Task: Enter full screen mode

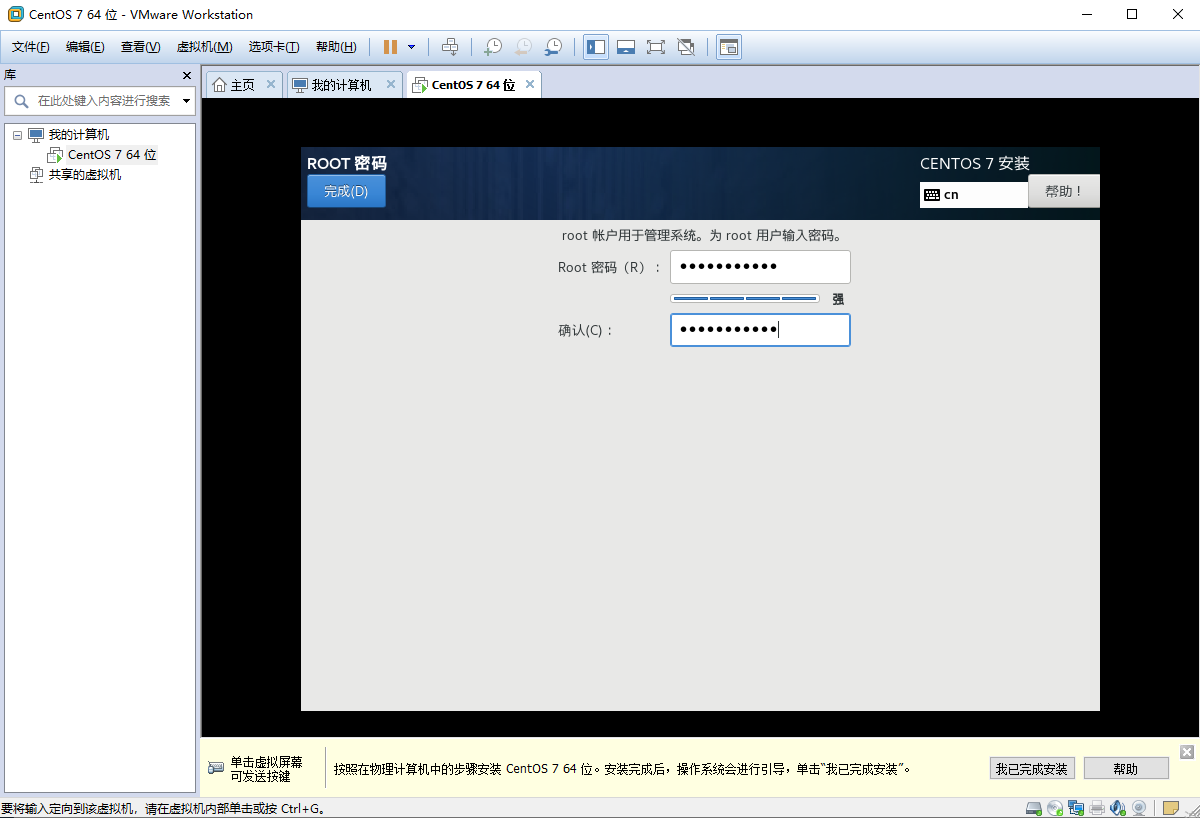Action: (x=656, y=47)
